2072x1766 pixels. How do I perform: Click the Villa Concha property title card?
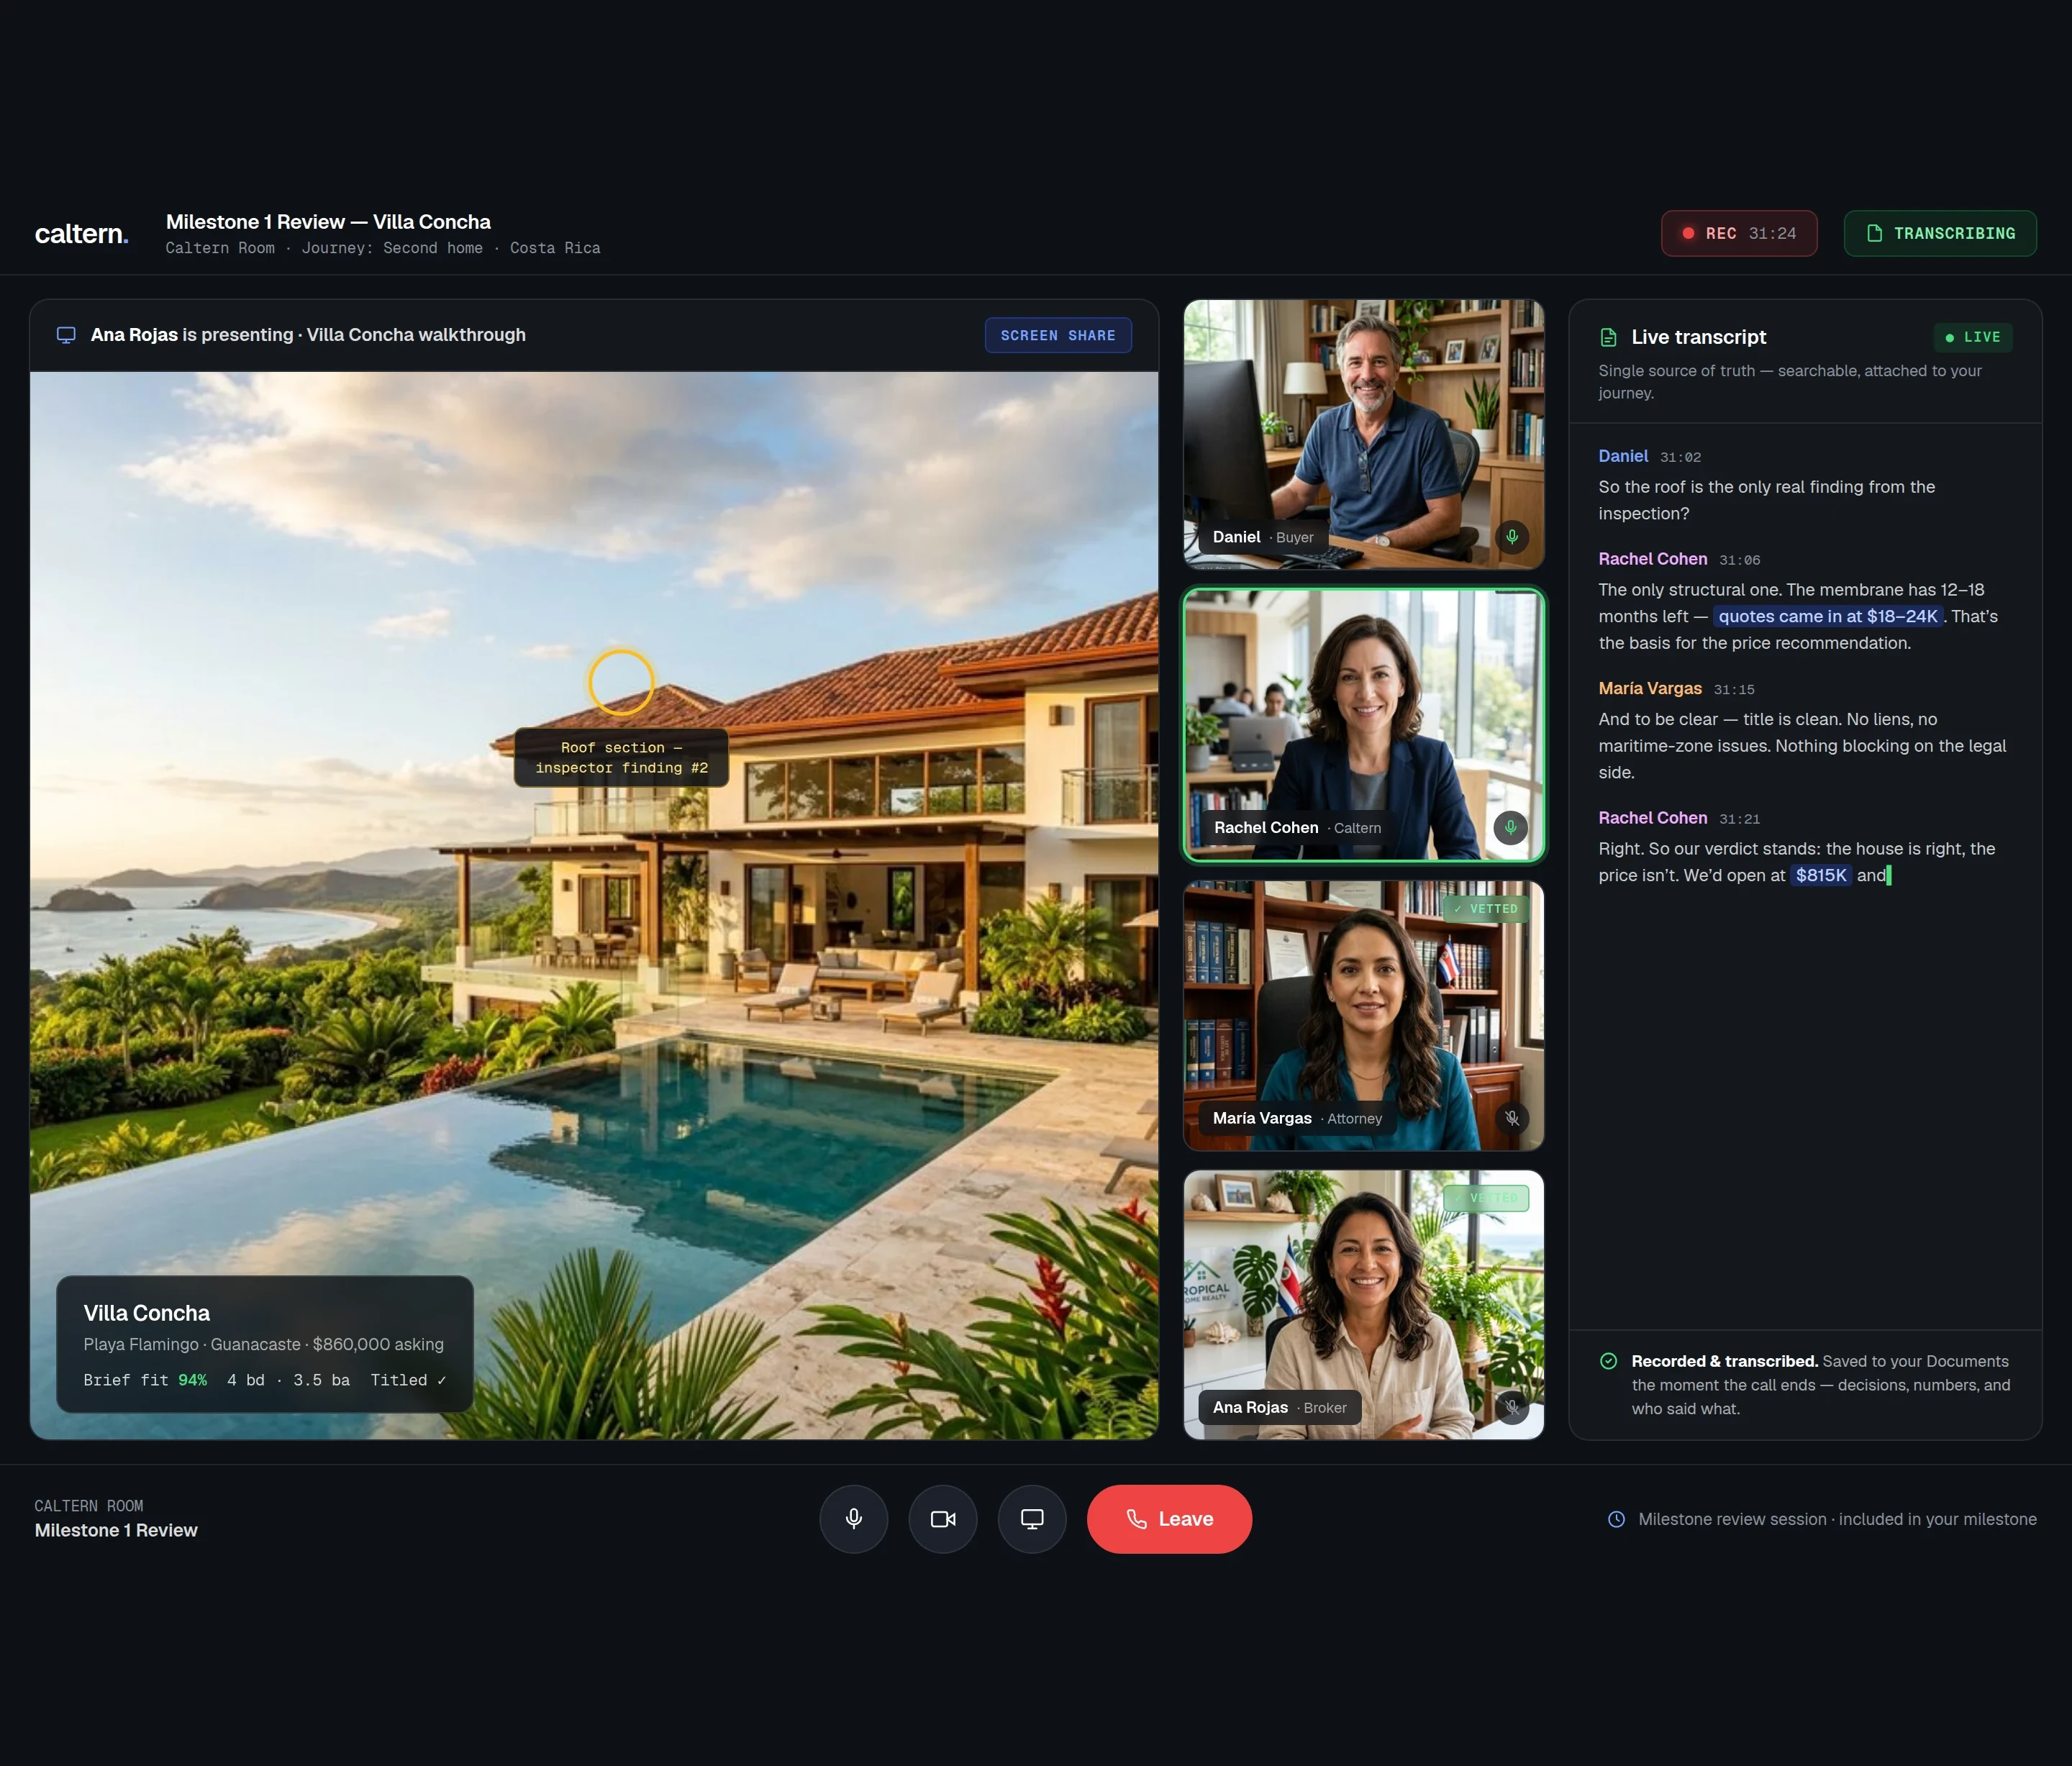[265, 1344]
